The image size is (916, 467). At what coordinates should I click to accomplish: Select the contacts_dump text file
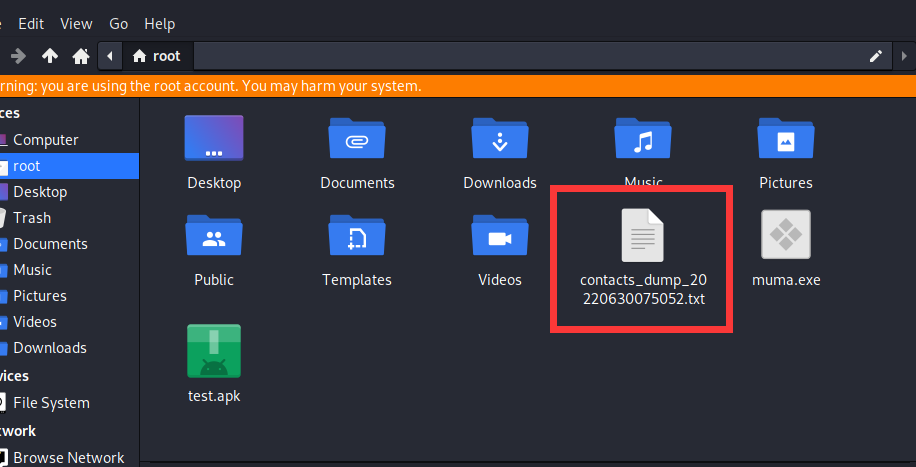642,236
